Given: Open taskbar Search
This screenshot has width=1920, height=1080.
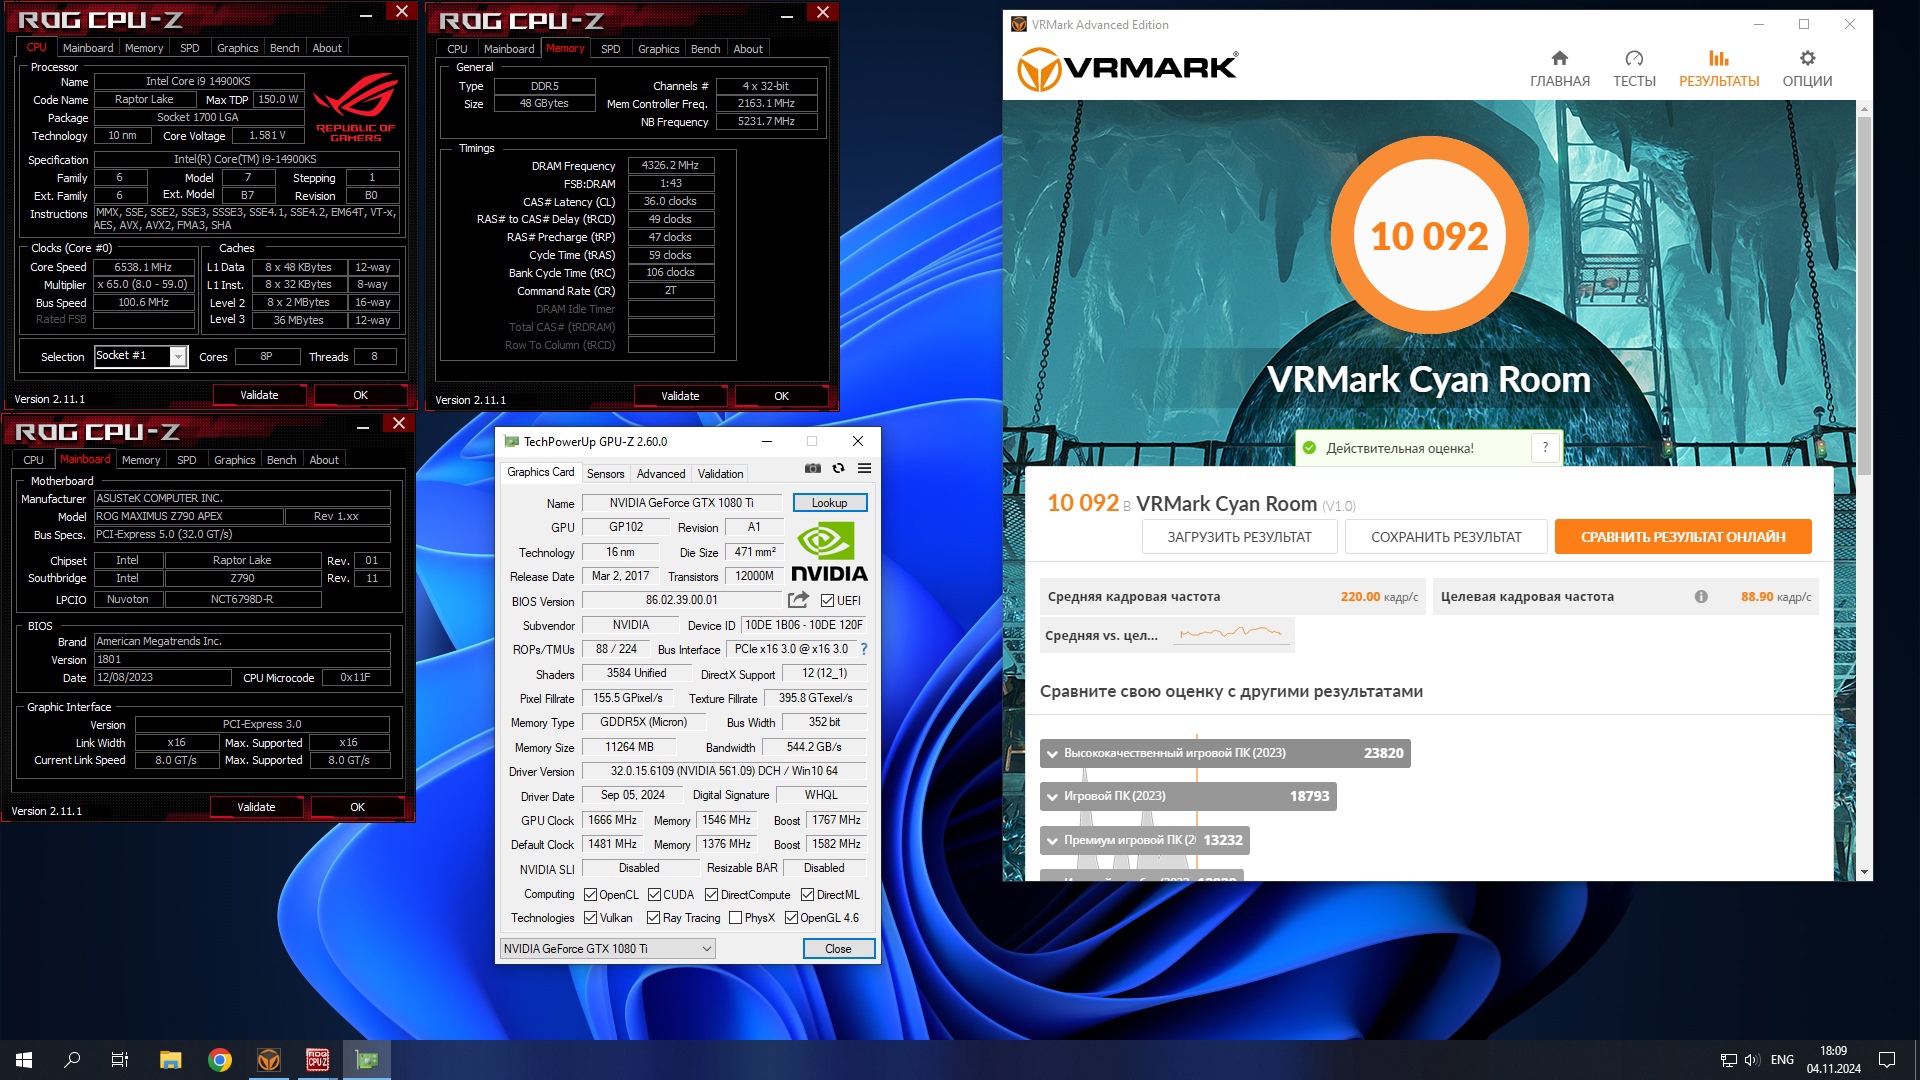Looking at the screenshot, I should point(72,1060).
